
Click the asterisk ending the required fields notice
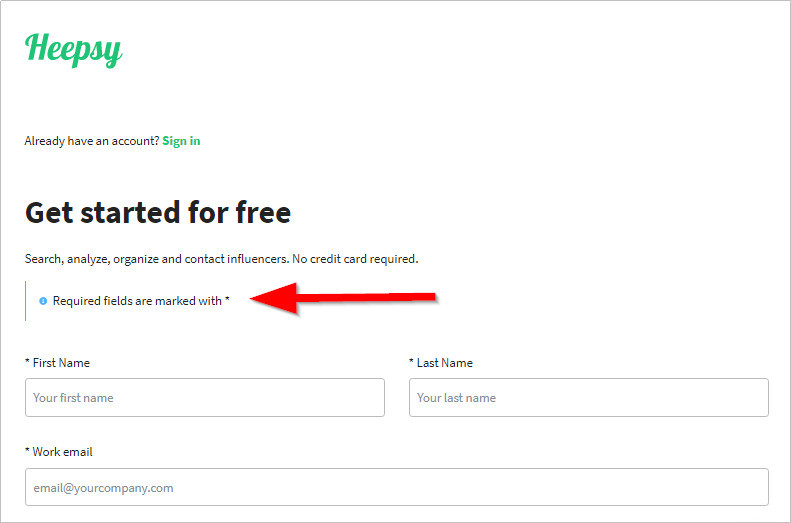click(227, 299)
